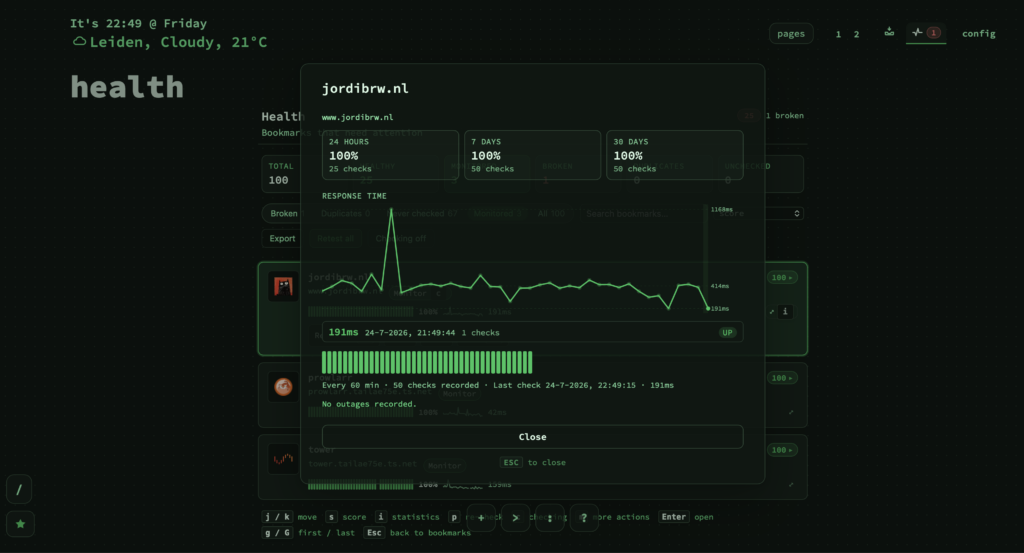Click the 30 DAYS uptime card
This screenshot has height=553, width=1024.
pyautogui.click(x=675, y=155)
